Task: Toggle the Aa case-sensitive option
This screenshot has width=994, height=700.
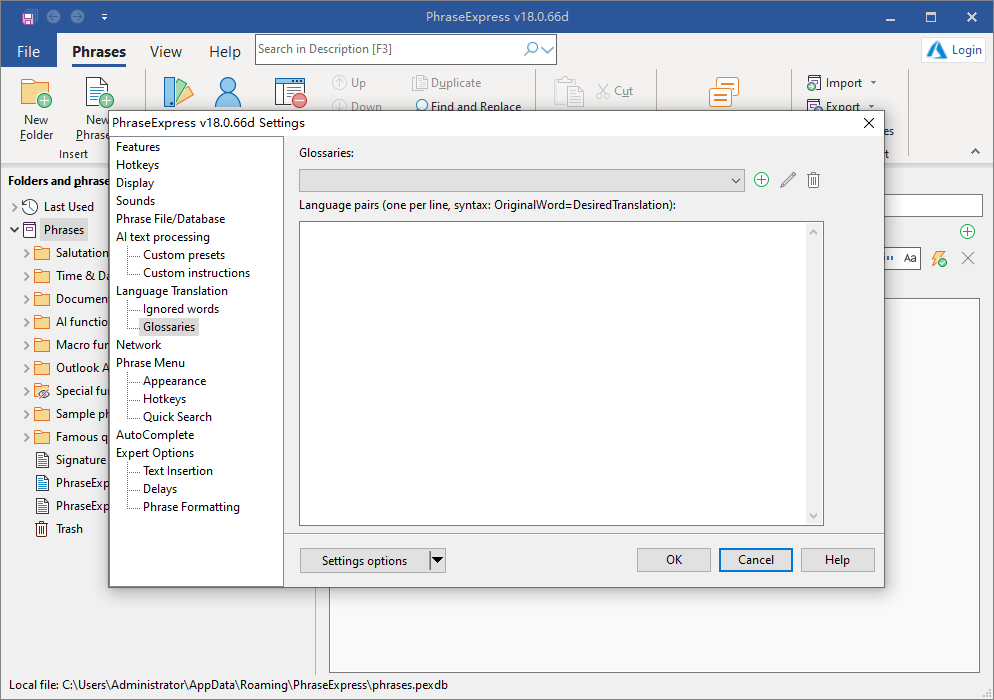Action: (910, 258)
